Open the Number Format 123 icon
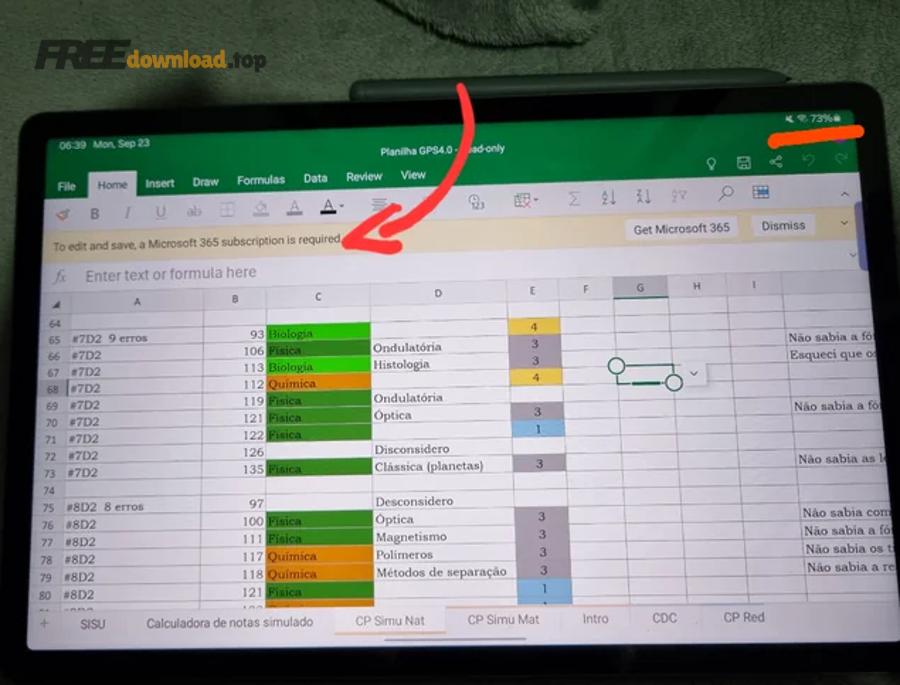900x685 pixels. (x=476, y=202)
